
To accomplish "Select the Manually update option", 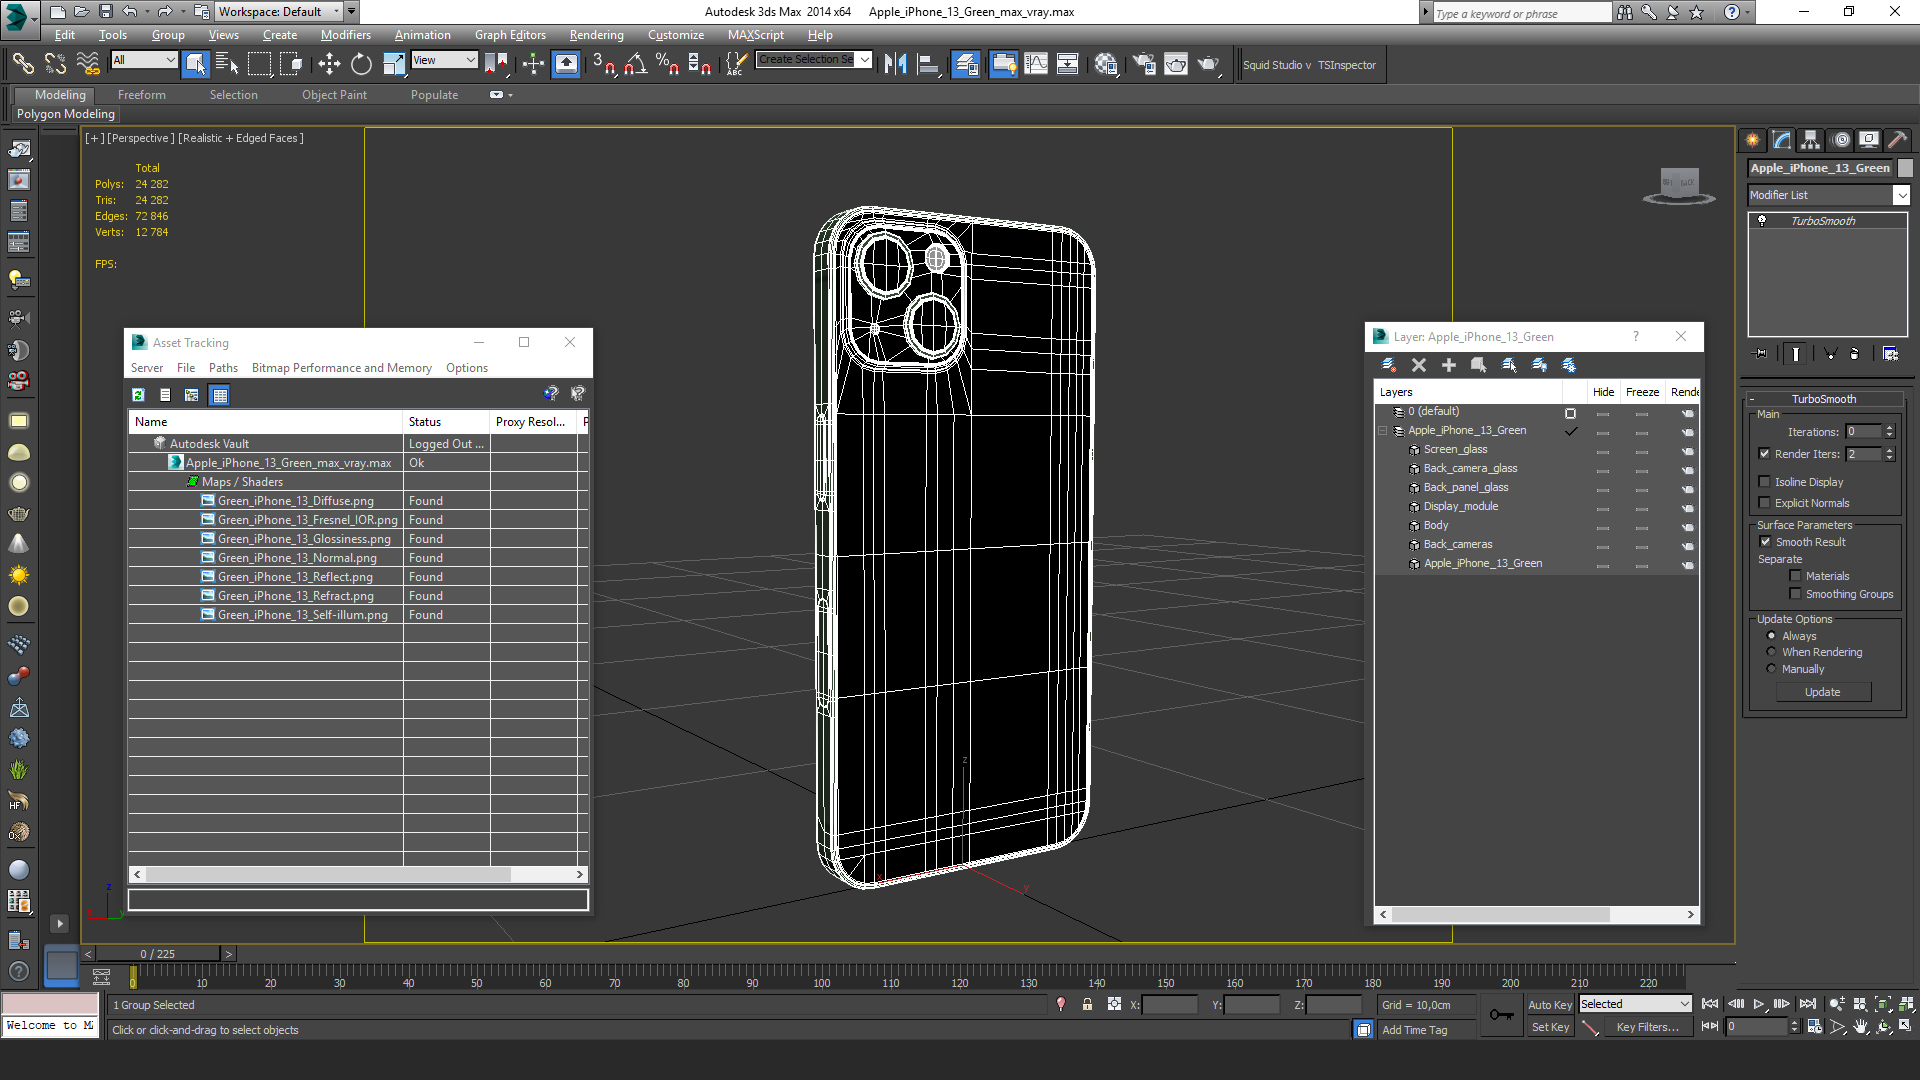I will 1771,669.
